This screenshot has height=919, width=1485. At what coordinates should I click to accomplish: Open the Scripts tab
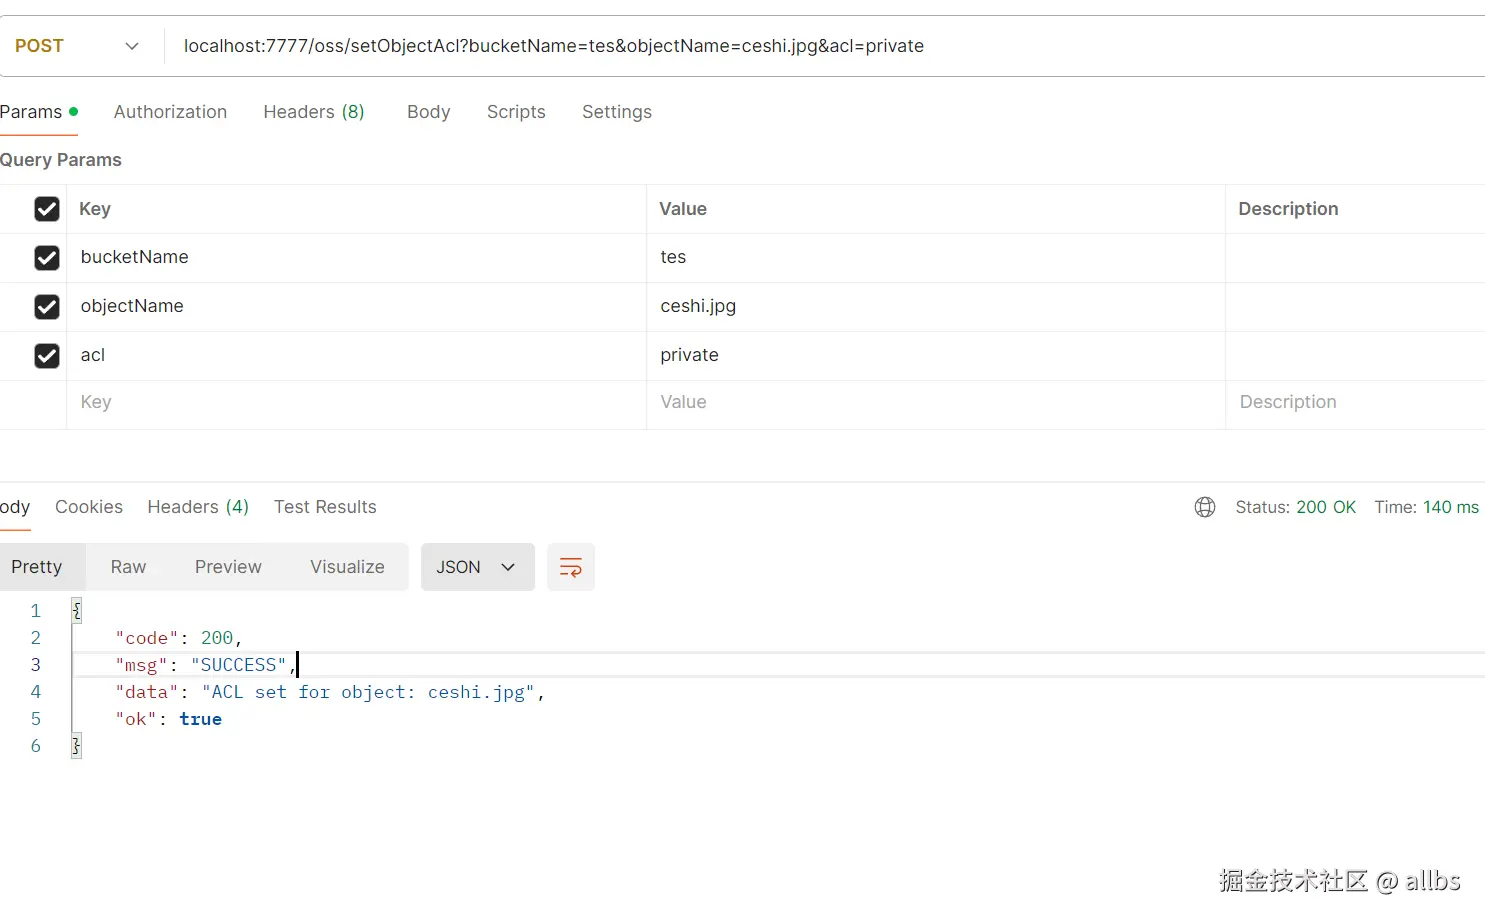coord(516,112)
